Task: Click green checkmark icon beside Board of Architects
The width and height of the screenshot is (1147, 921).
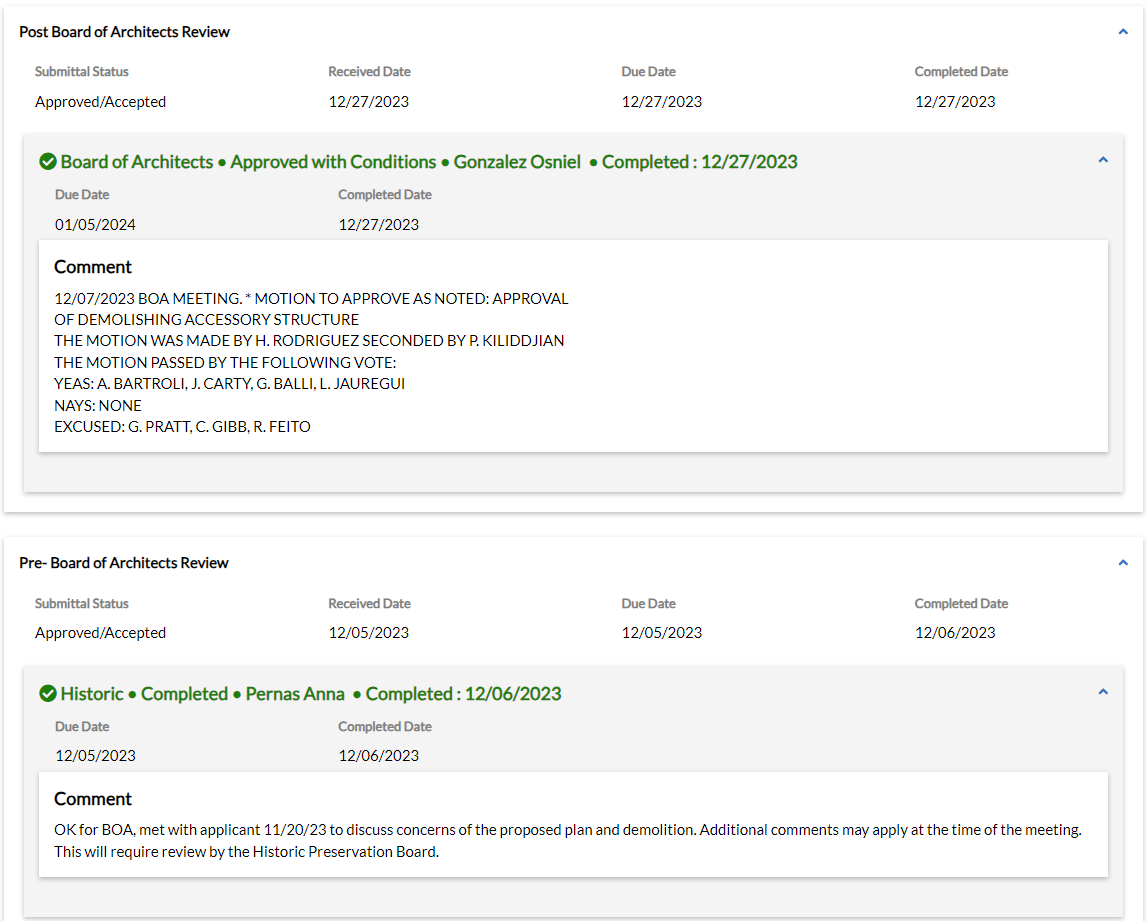Action: (47, 161)
